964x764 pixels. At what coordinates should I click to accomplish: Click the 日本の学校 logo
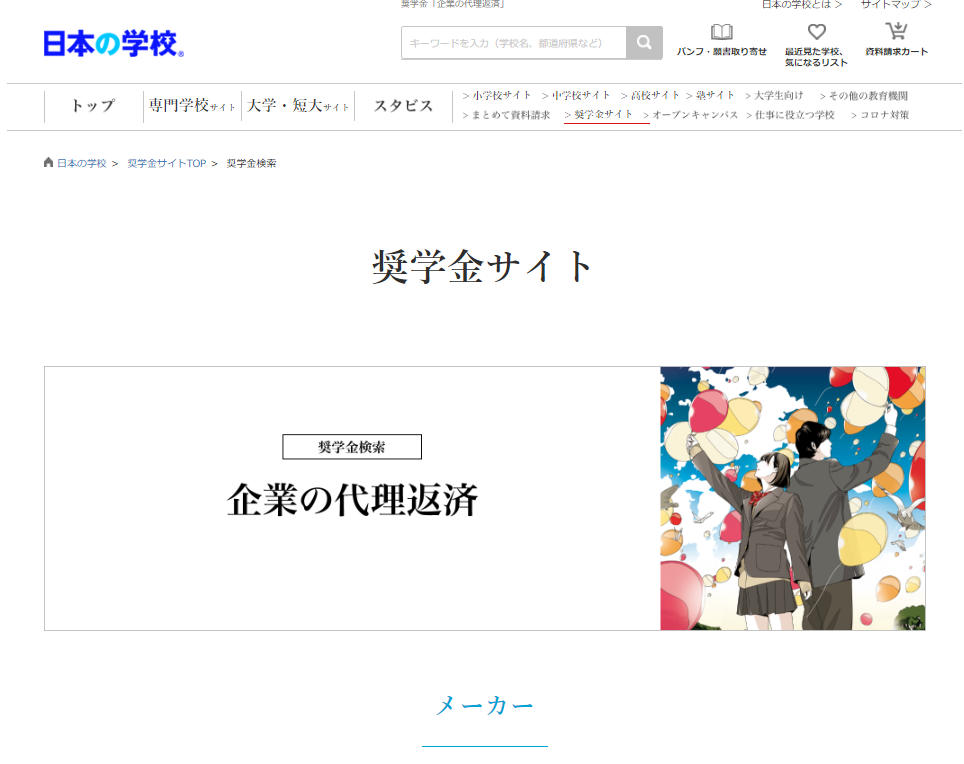(x=113, y=44)
